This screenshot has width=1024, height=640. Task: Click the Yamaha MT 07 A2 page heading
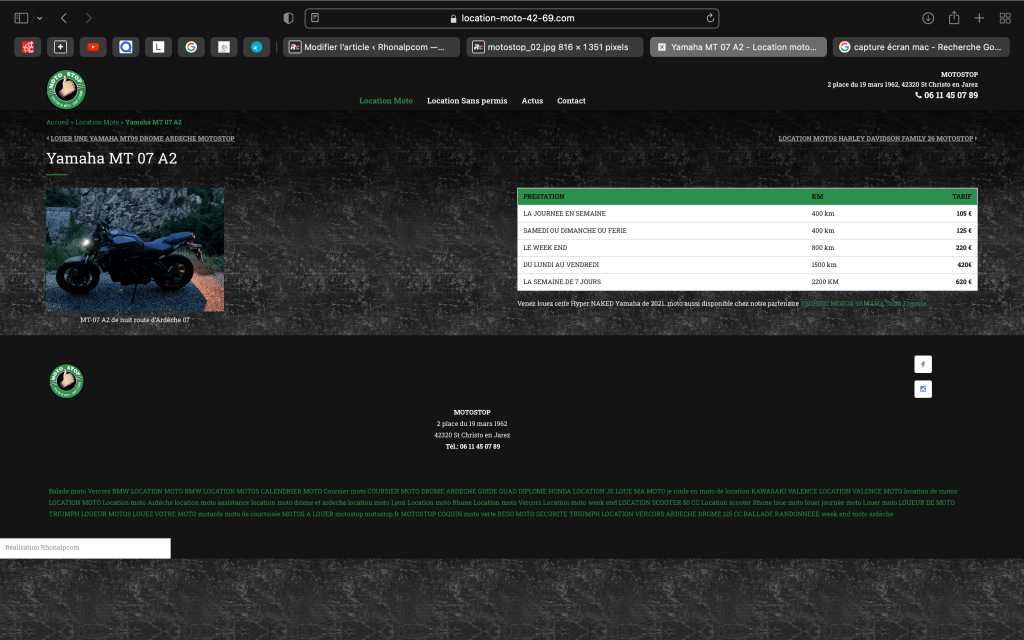point(112,159)
